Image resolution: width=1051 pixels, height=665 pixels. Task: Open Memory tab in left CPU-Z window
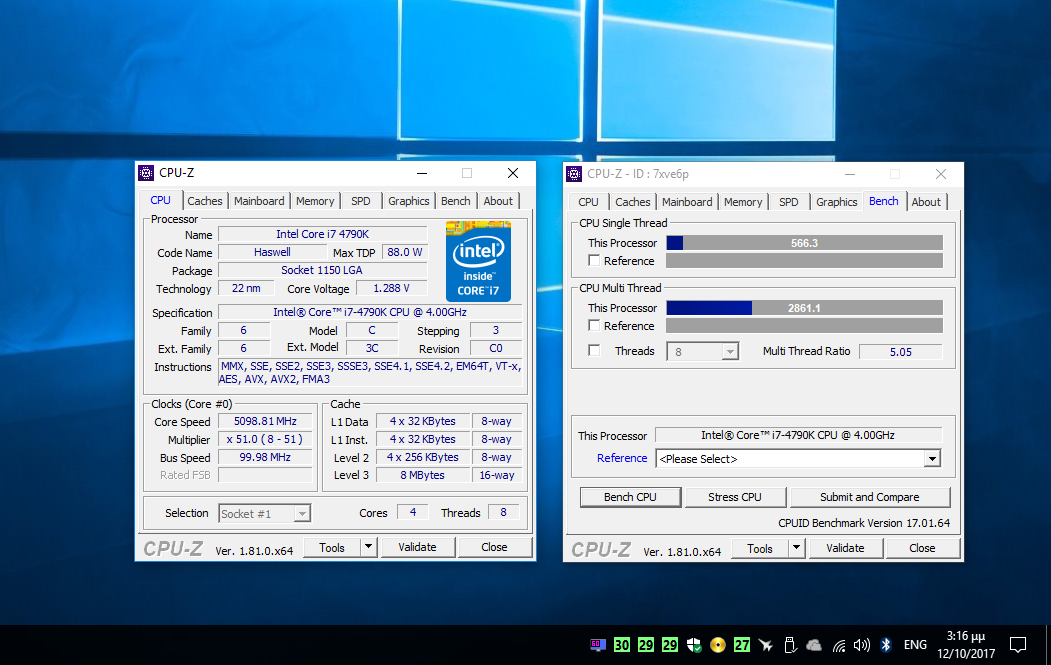(x=315, y=201)
